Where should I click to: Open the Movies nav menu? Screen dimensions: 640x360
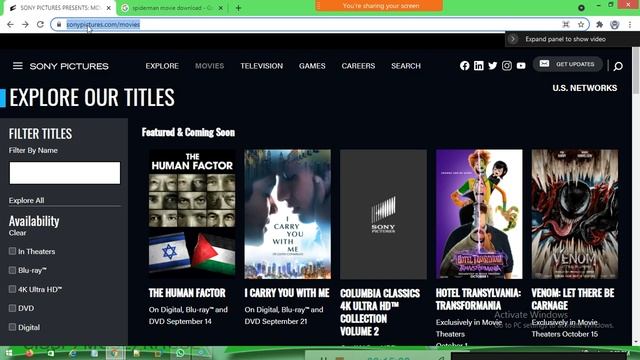(x=209, y=66)
